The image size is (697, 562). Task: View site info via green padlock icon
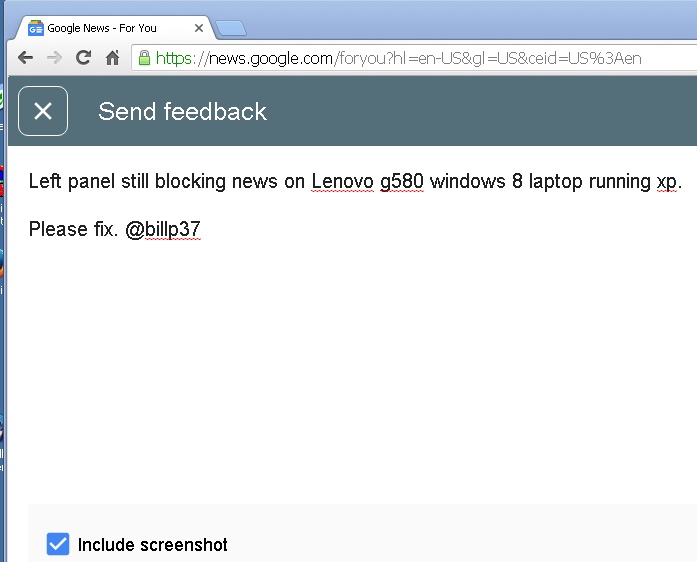(144, 58)
